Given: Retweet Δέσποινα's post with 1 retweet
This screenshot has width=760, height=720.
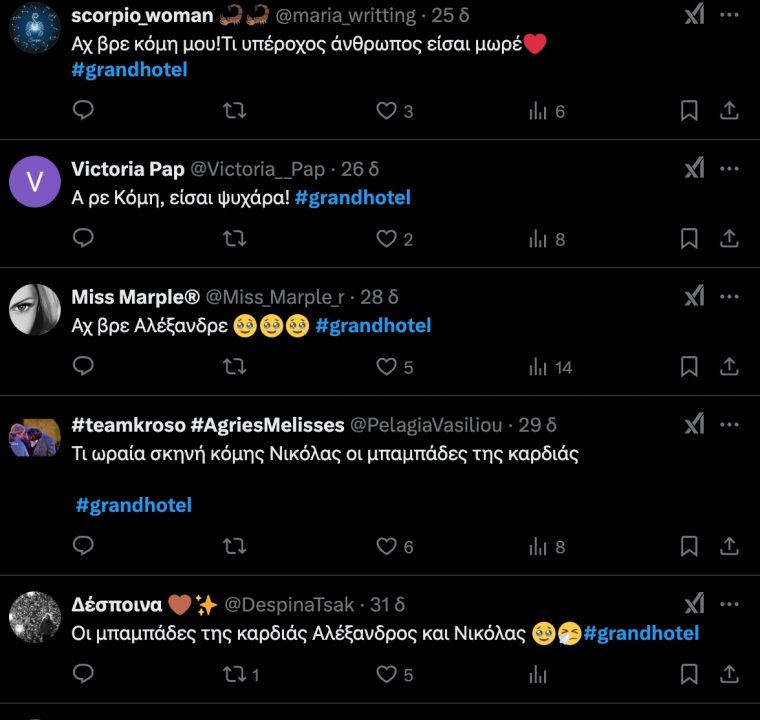Looking at the screenshot, I should [234, 675].
